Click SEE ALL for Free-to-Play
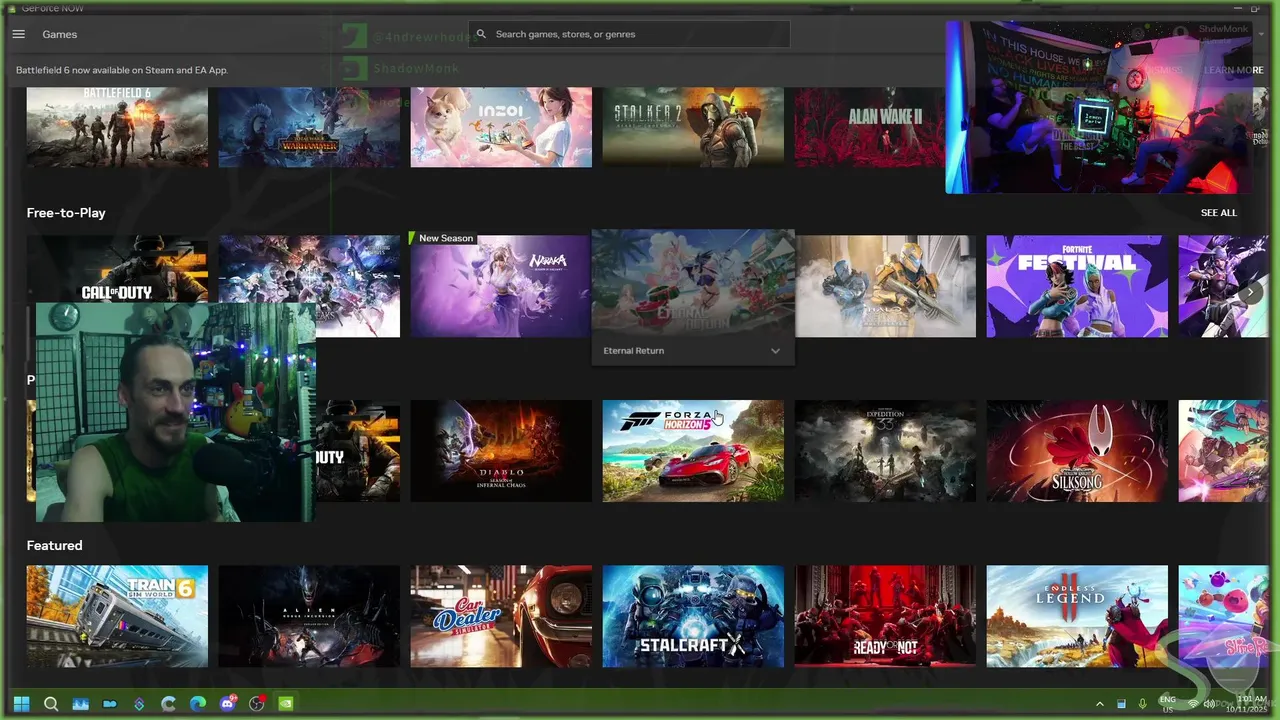Screen dimensions: 1280x720 1218,213
